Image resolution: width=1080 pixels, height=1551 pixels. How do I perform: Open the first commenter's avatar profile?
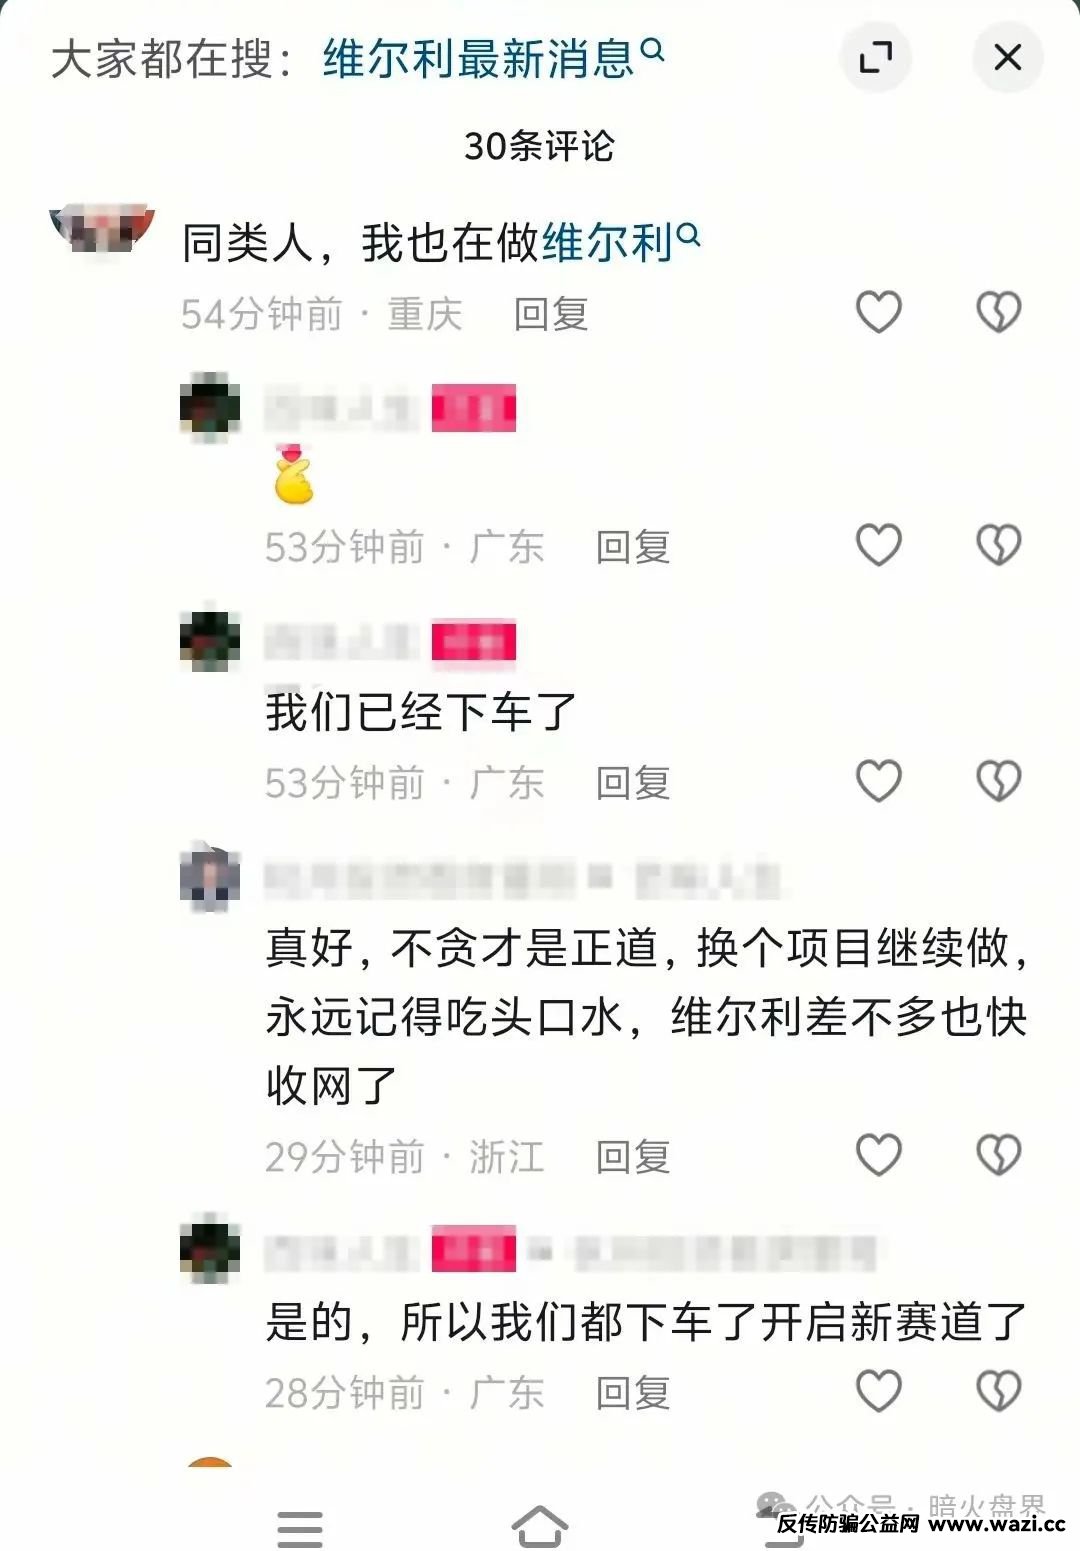(x=102, y=228)
